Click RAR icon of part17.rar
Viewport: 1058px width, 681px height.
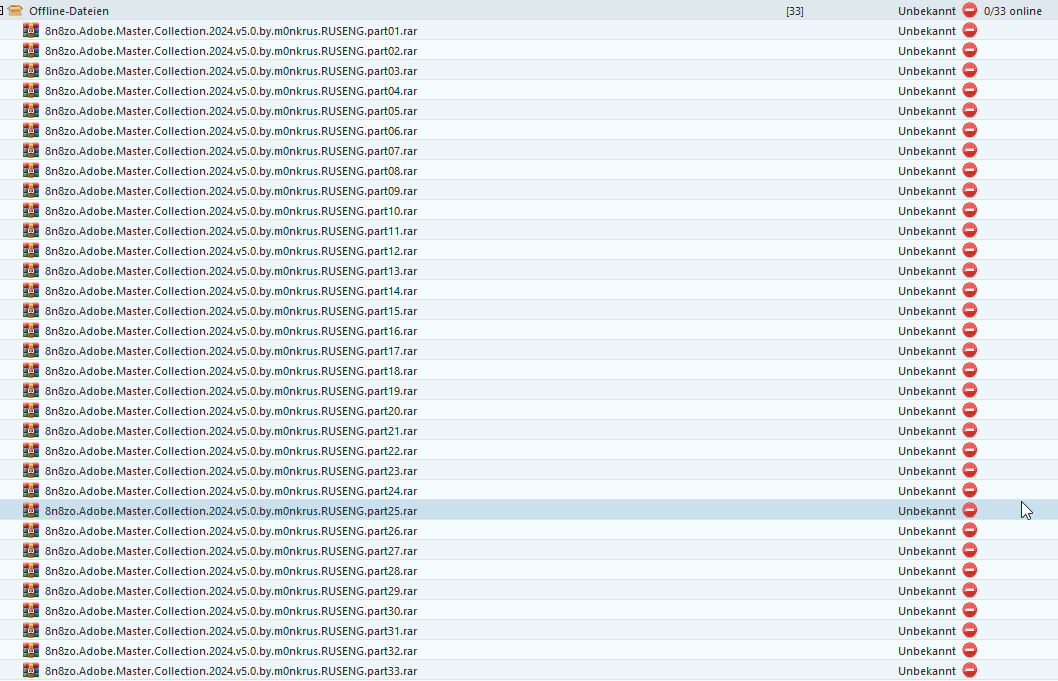31,350
